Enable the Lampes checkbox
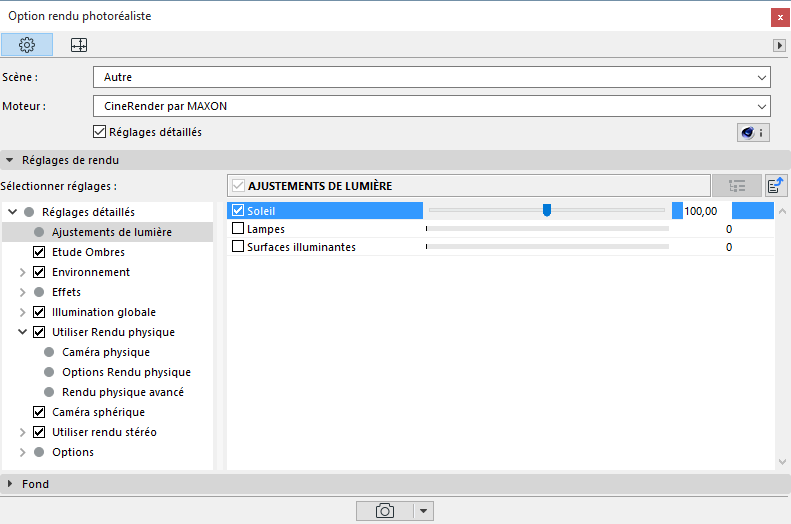Viewport: 791px width, 524px height. click(238, 228)
